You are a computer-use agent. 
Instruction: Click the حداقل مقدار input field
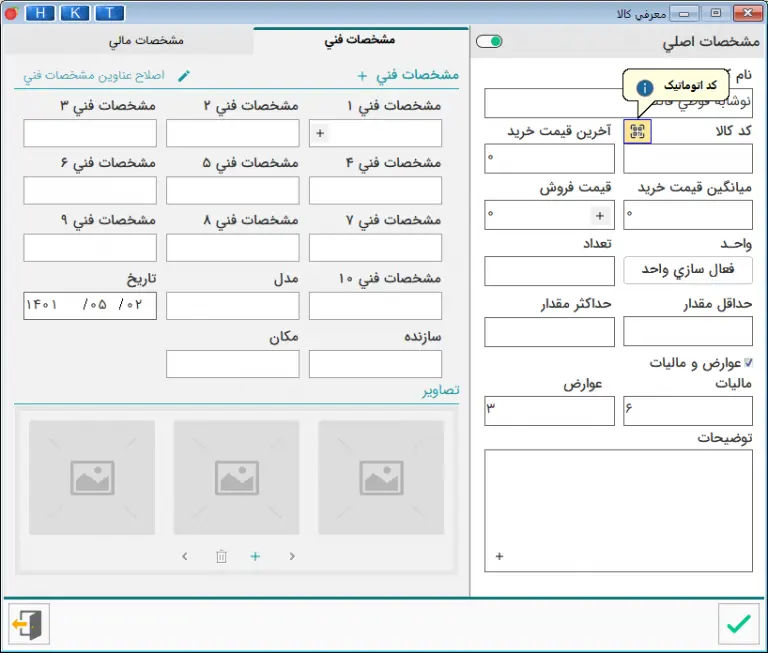click(688, 331)
